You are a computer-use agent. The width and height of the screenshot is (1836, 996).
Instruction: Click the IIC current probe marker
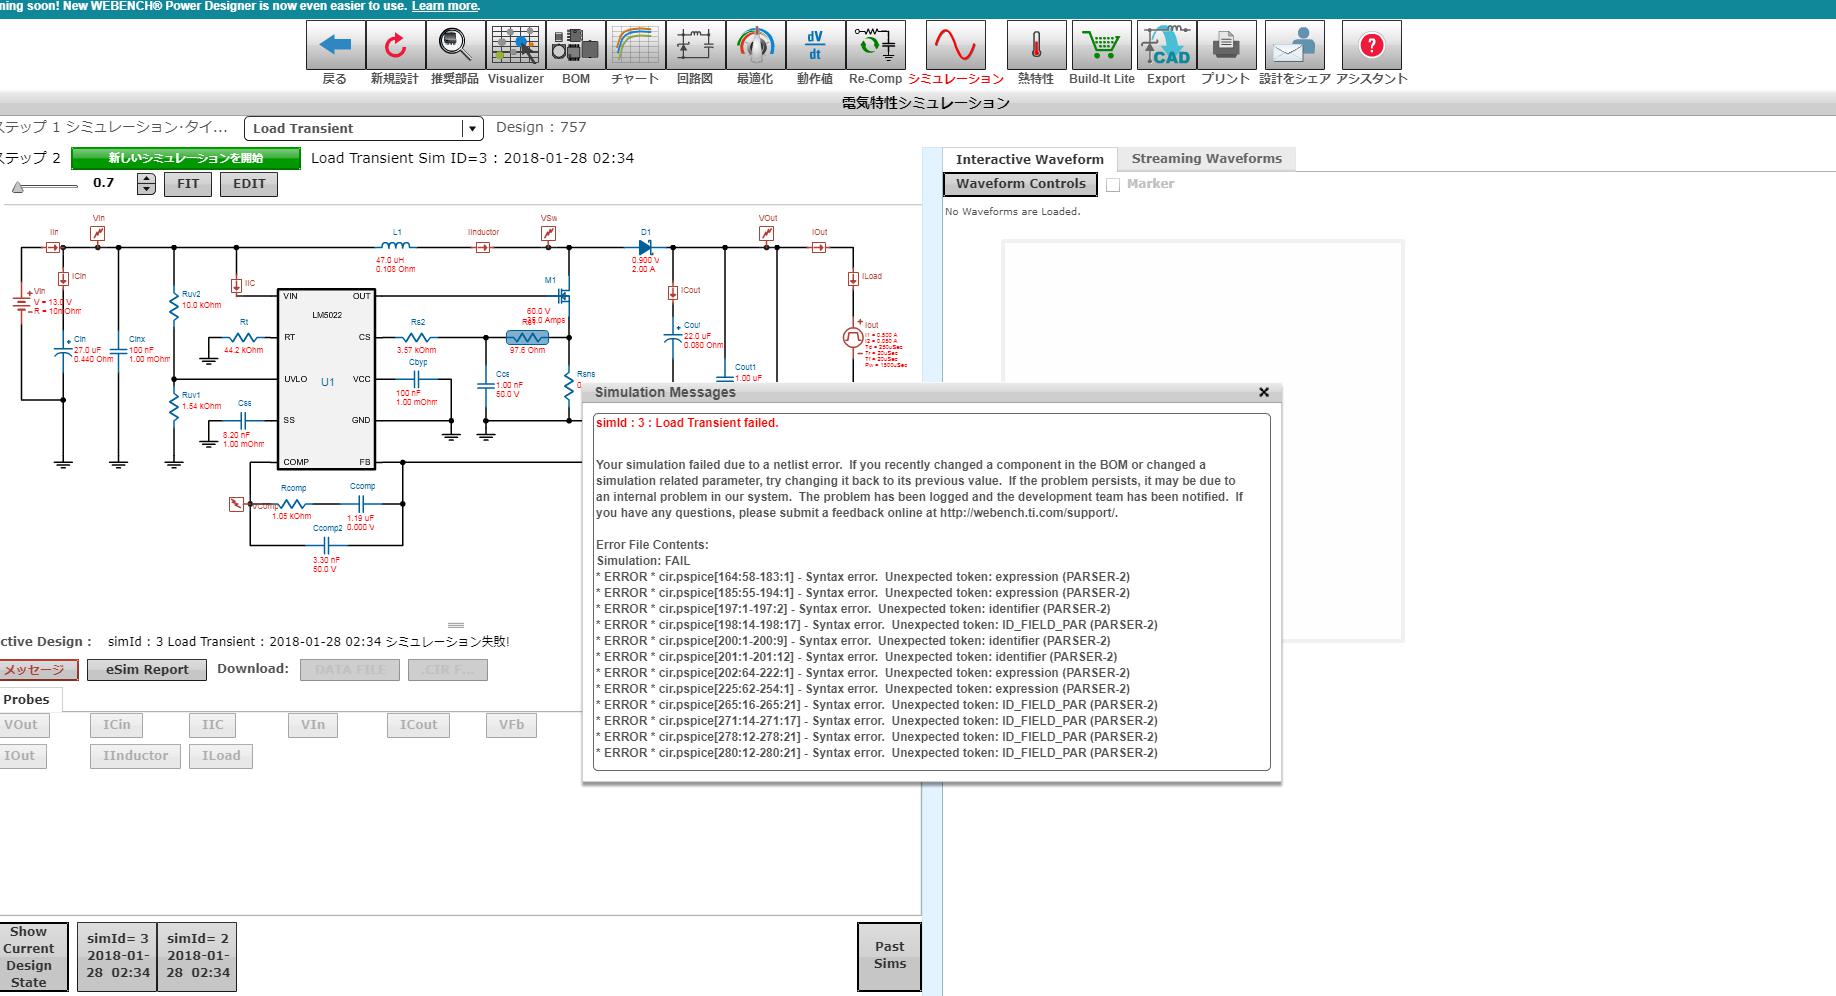click(x=237, y=286)
